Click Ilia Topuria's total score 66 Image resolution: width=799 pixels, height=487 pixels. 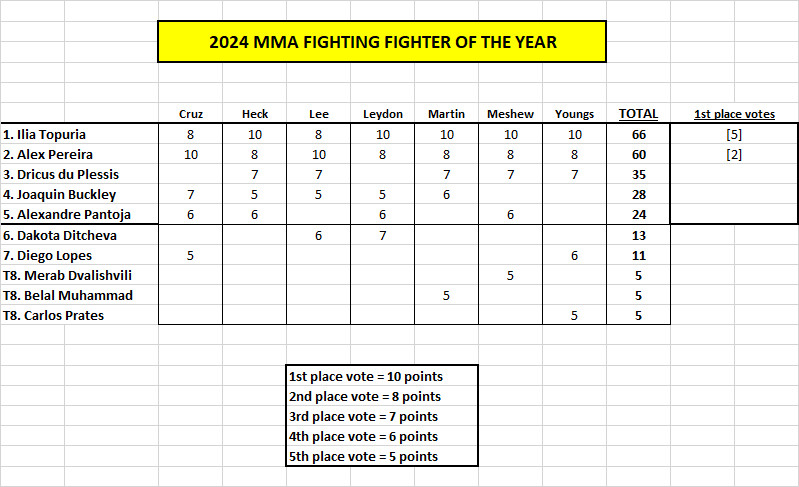tap(638, 134)
